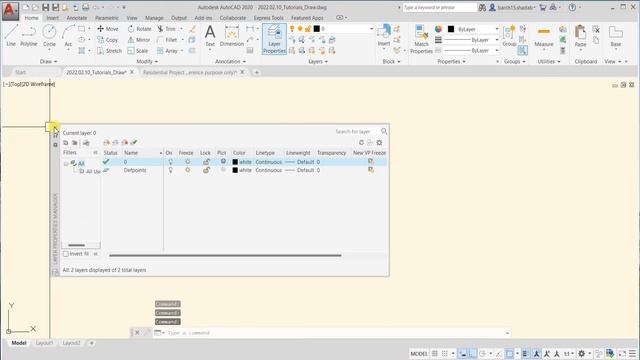Viewport: 640px width, 360px height.
Task: Toggle New VP Freeze for layer 0
Action: [x=371, y=161]
